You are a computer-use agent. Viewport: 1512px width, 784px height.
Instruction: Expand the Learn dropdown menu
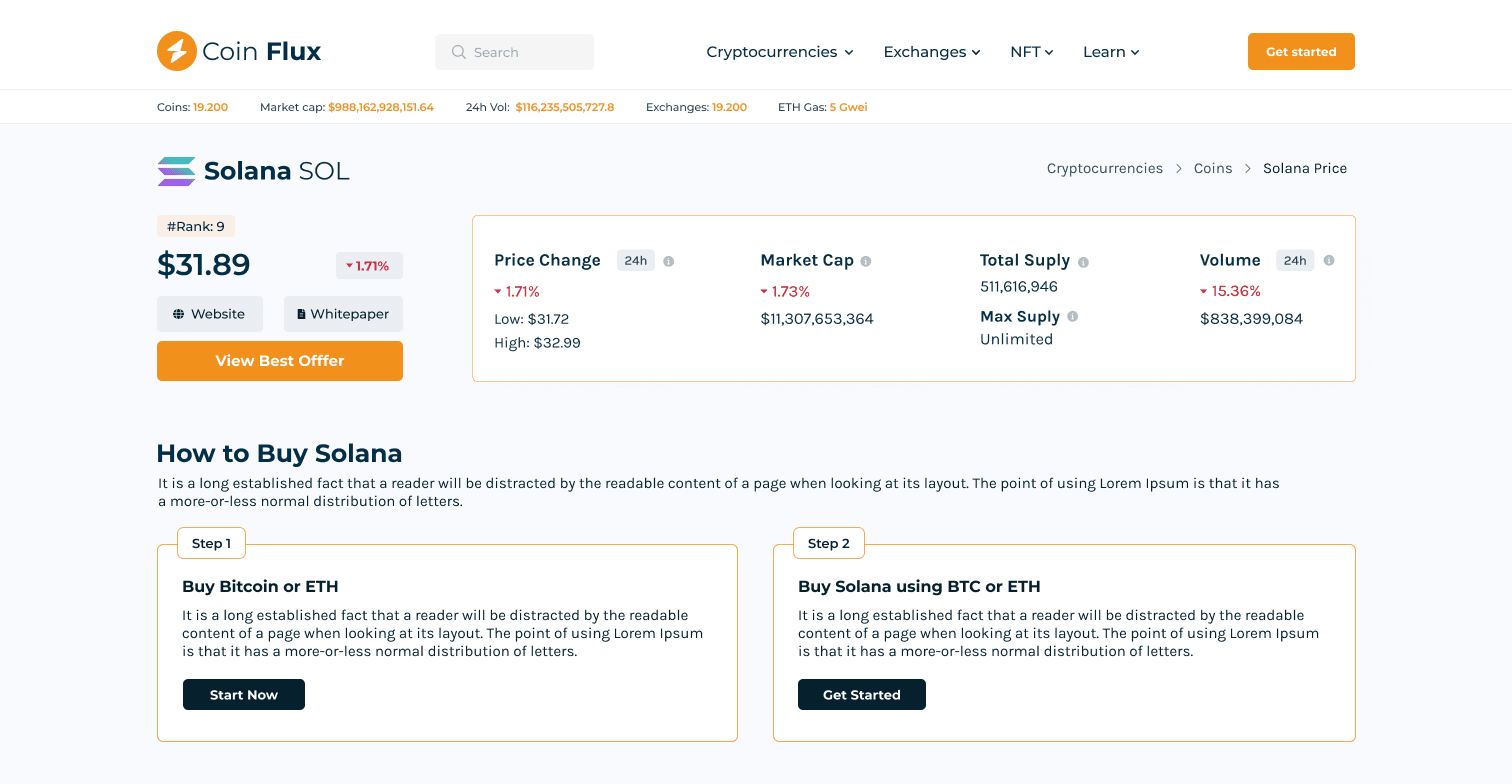pyautogui.click(x=1111, y=52)
